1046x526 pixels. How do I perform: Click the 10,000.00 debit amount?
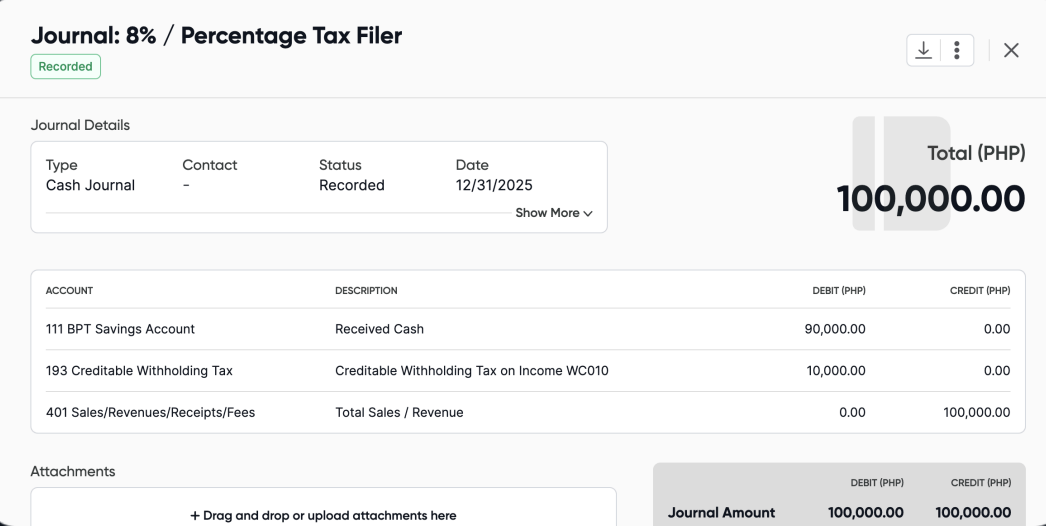point(835,371)
